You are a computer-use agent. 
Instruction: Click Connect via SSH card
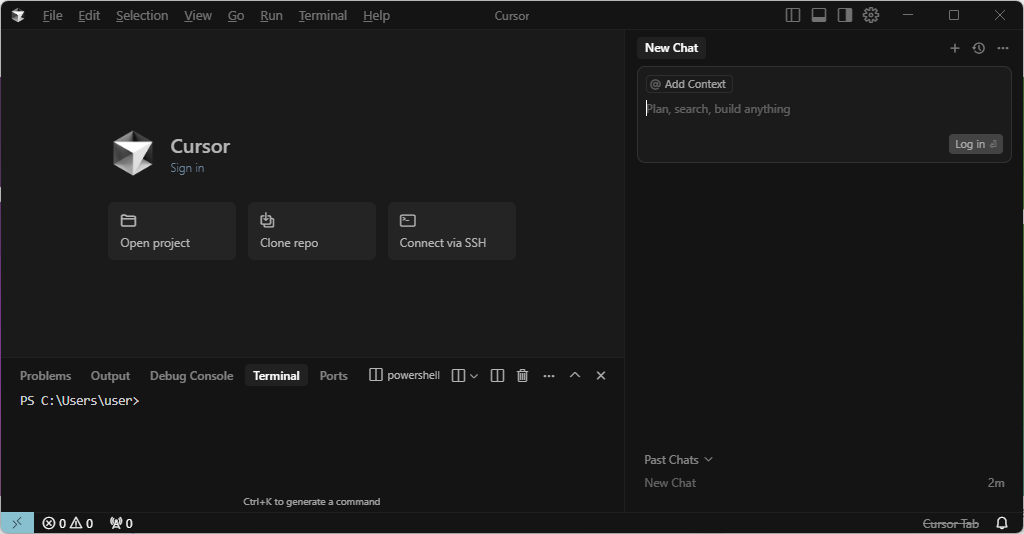click(x=451, y=231)
